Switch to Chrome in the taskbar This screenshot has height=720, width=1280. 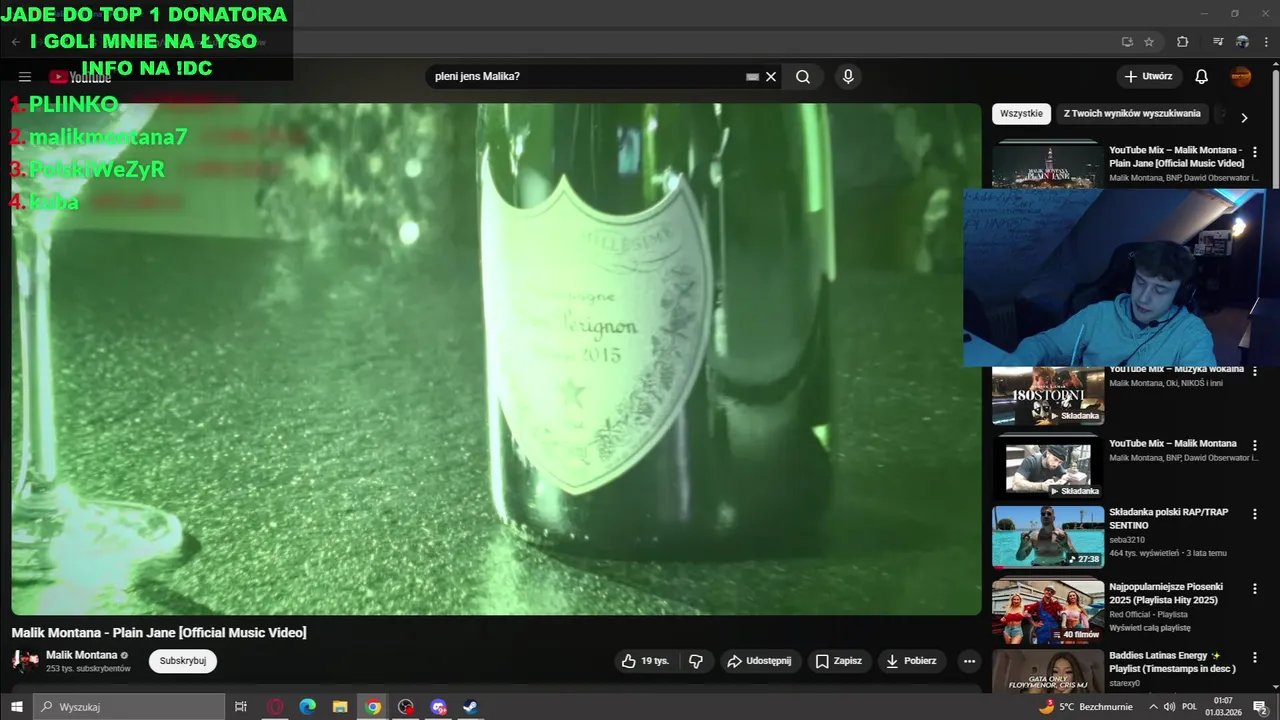point(373,707)
